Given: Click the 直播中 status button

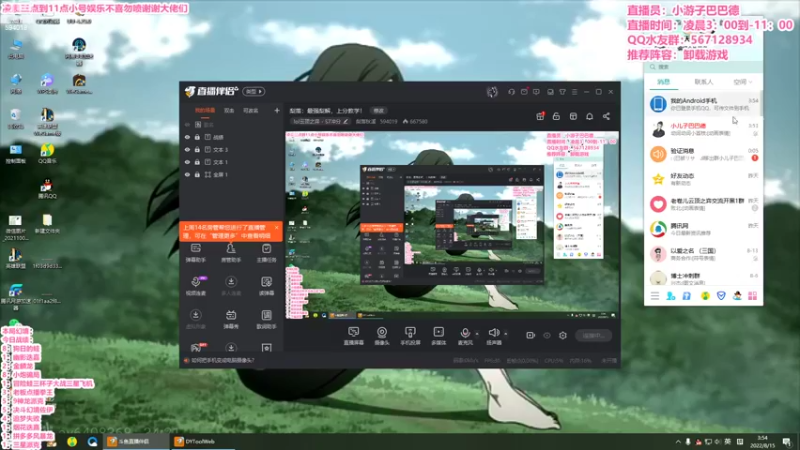Looking at the screenshot, I should [x=593, y=335].
